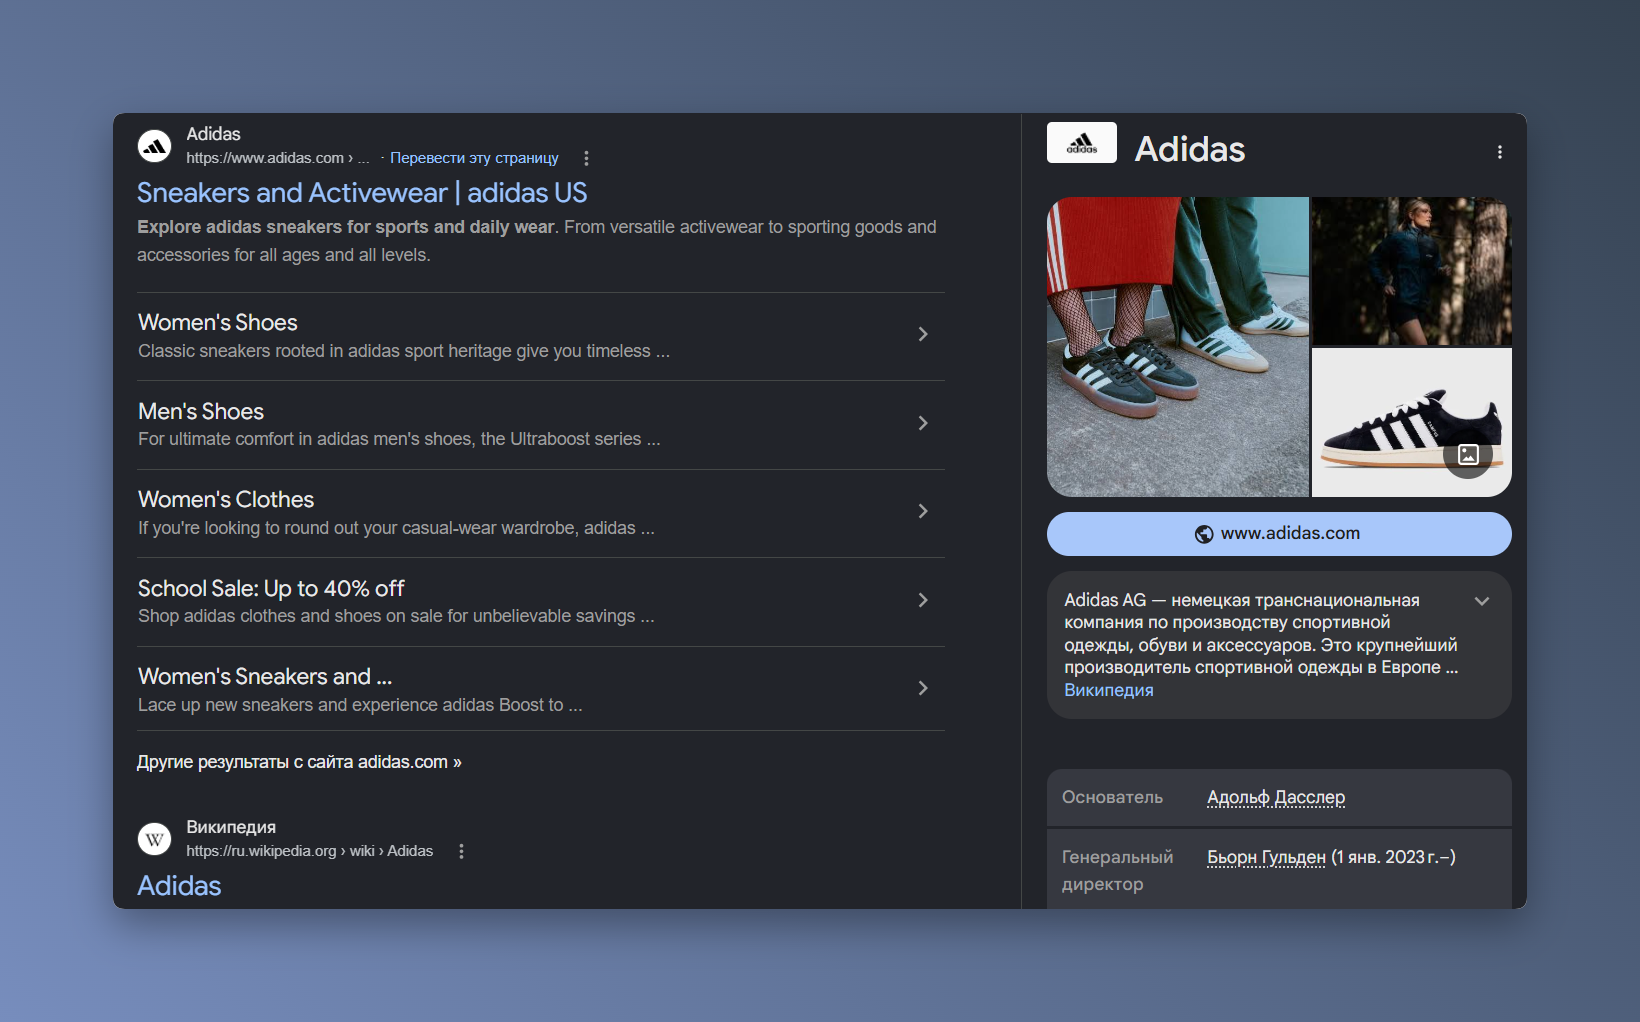Click the Перевести эту страницу link
1640x1022 pixels.
point(474,158)
